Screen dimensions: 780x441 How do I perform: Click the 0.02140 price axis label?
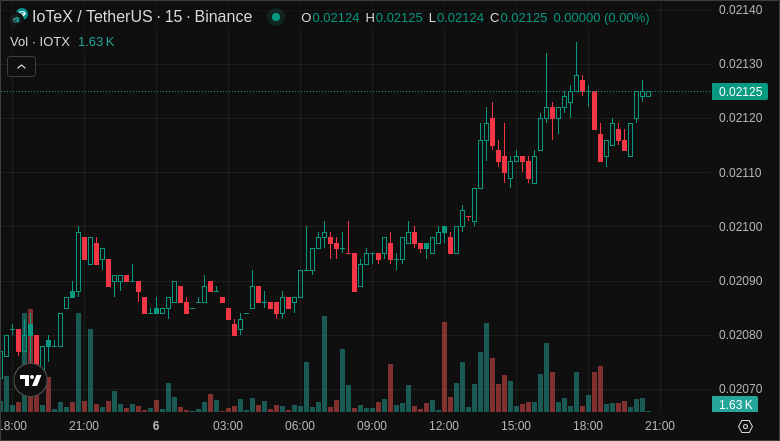740,9
